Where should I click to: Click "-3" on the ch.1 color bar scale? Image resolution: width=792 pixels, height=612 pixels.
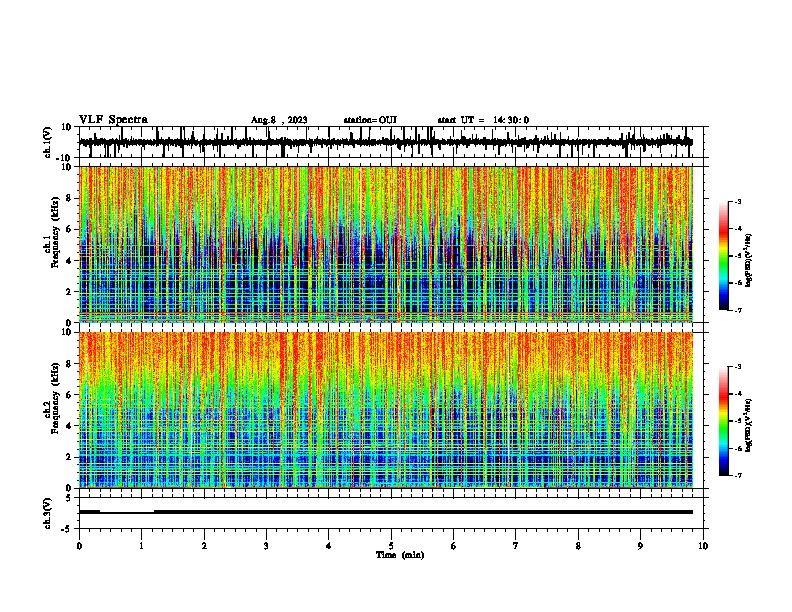(x=737, y=201)
